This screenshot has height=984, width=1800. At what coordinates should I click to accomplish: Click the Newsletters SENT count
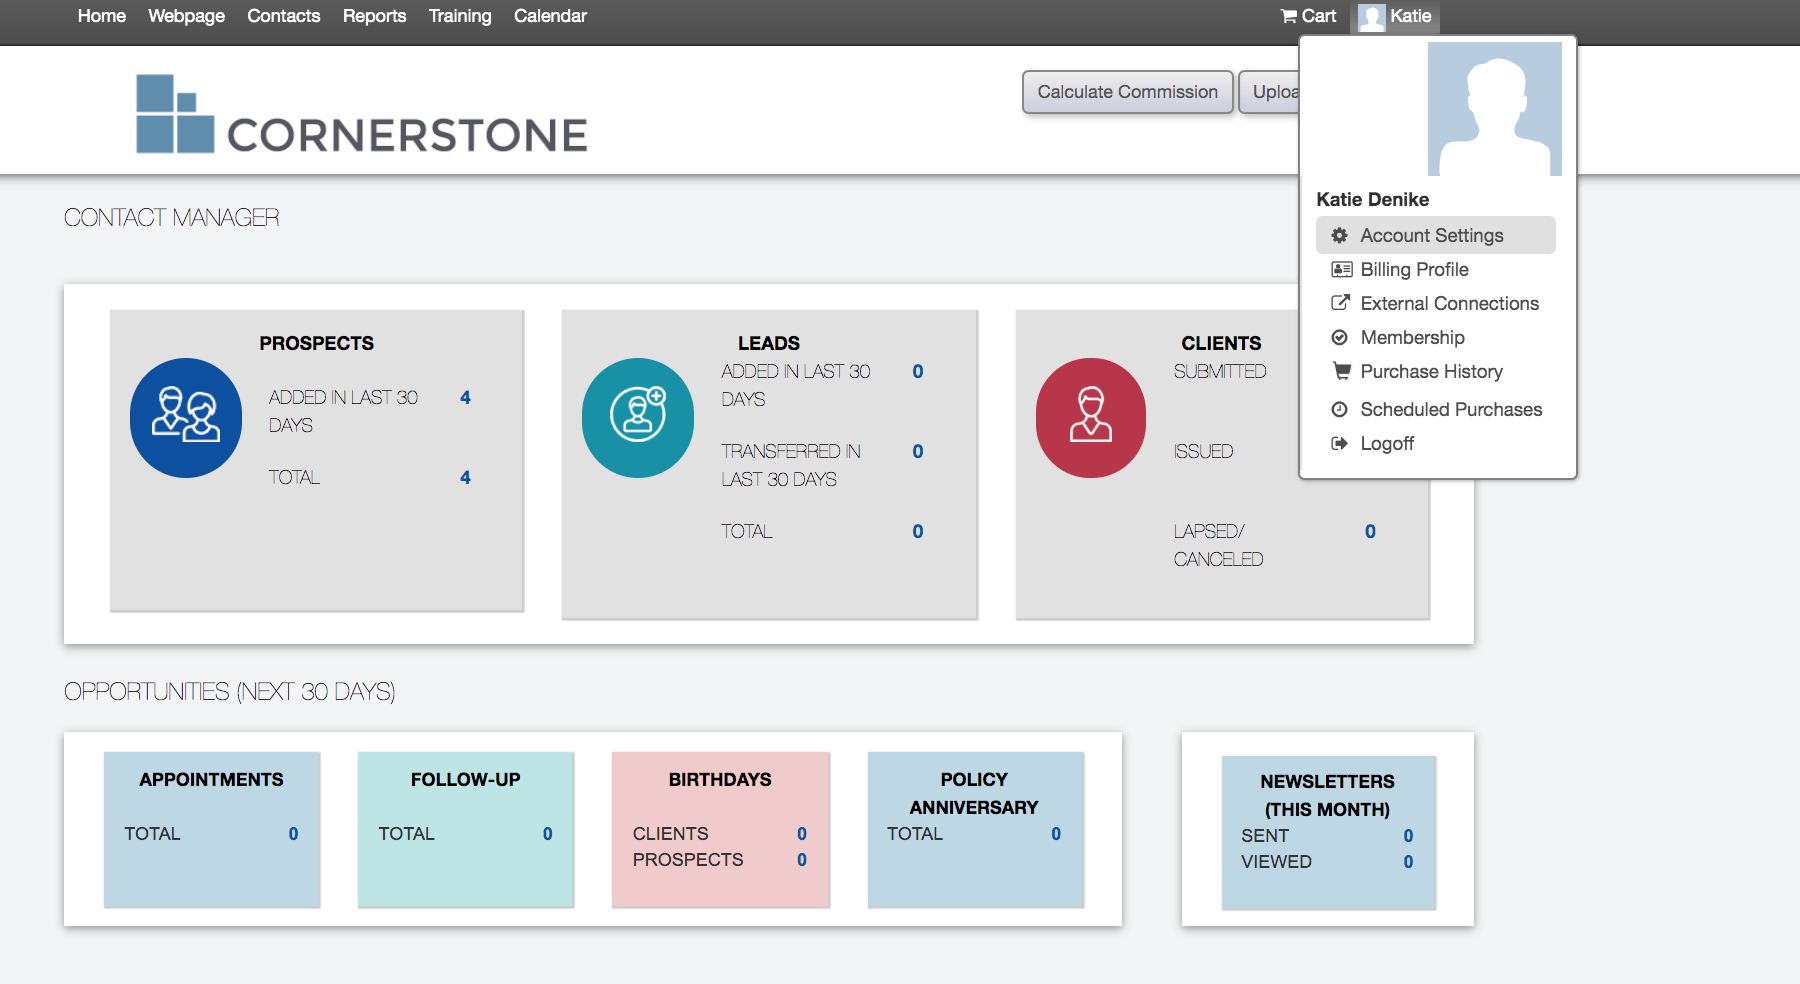pyautogui.click(x=1408, y=835)
